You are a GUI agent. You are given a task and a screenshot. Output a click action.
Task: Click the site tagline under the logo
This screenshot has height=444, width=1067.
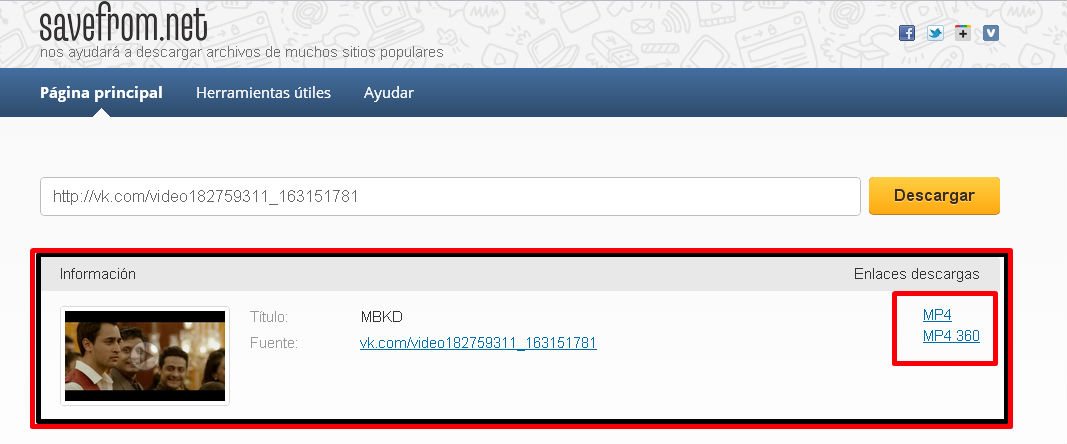(x=242, y=52)
